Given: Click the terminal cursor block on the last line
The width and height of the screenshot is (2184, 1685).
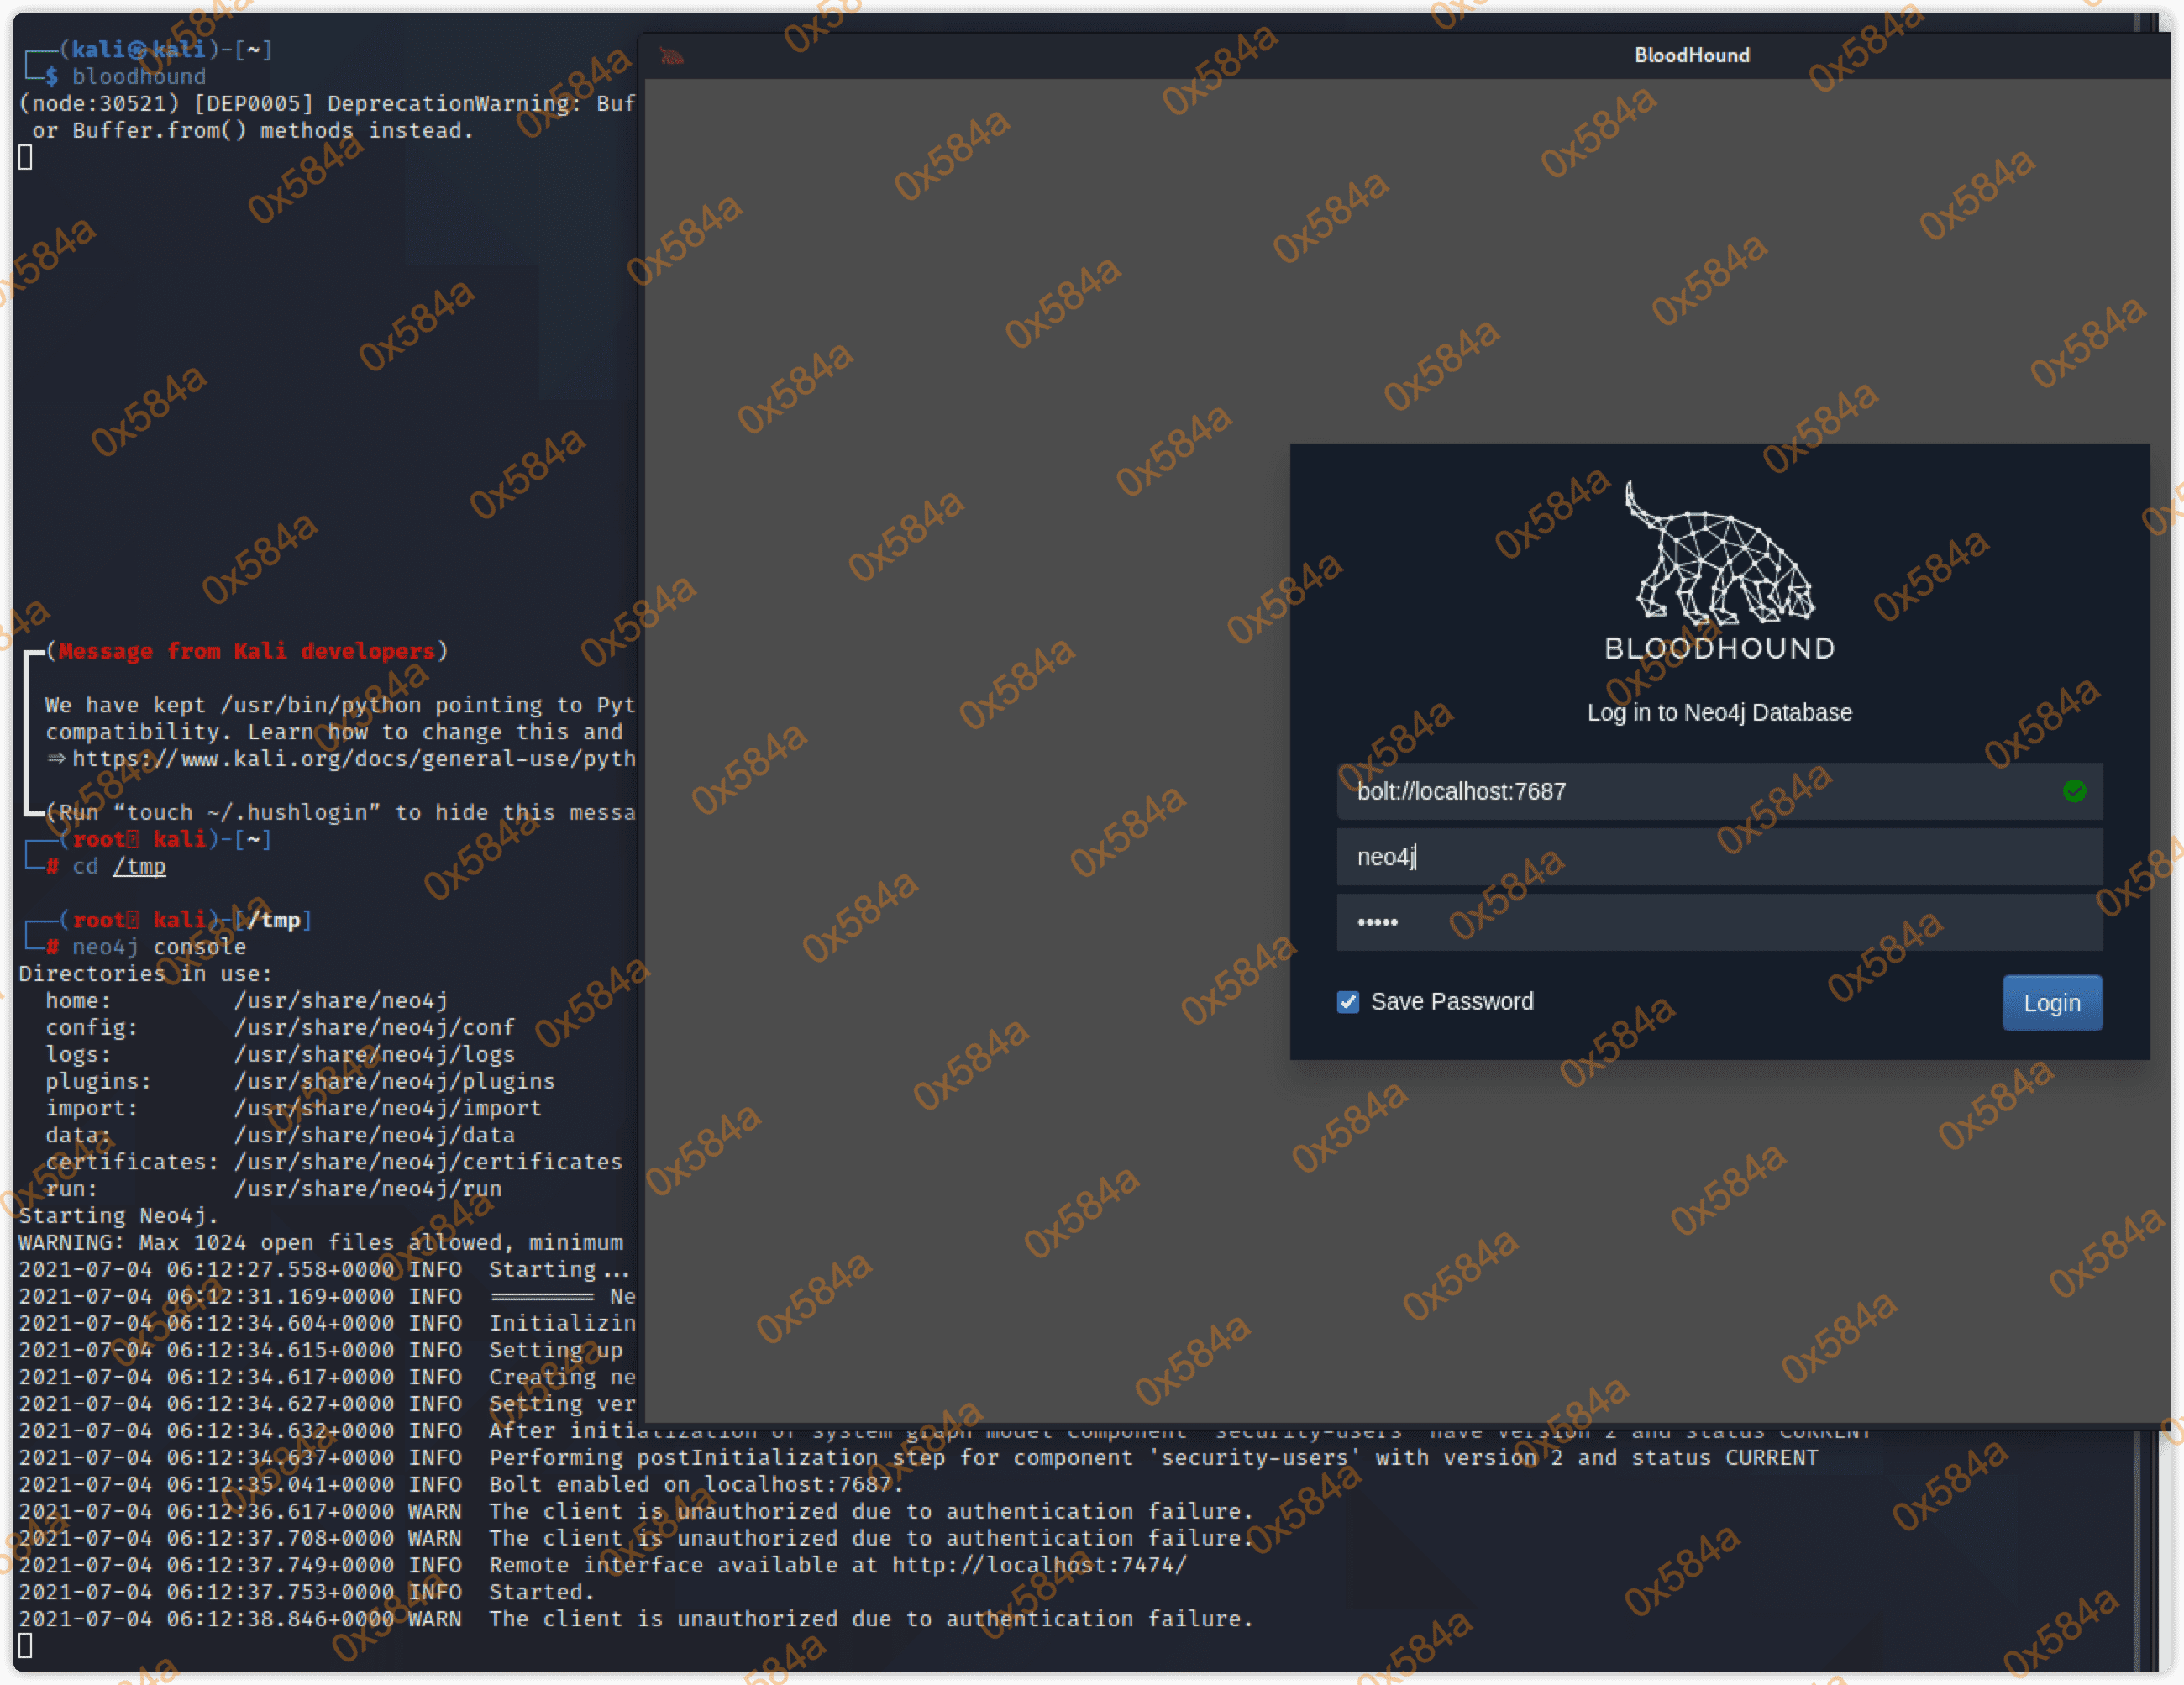Looking at the screenshot, I should (26, 1645).
